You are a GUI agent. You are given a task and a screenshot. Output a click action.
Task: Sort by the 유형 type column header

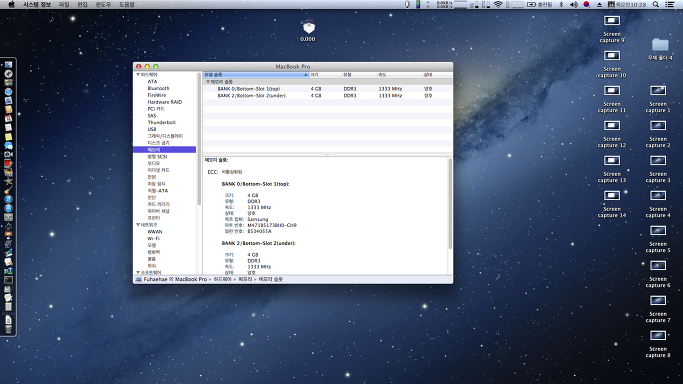pyautogui.click(x=359, y=75)
